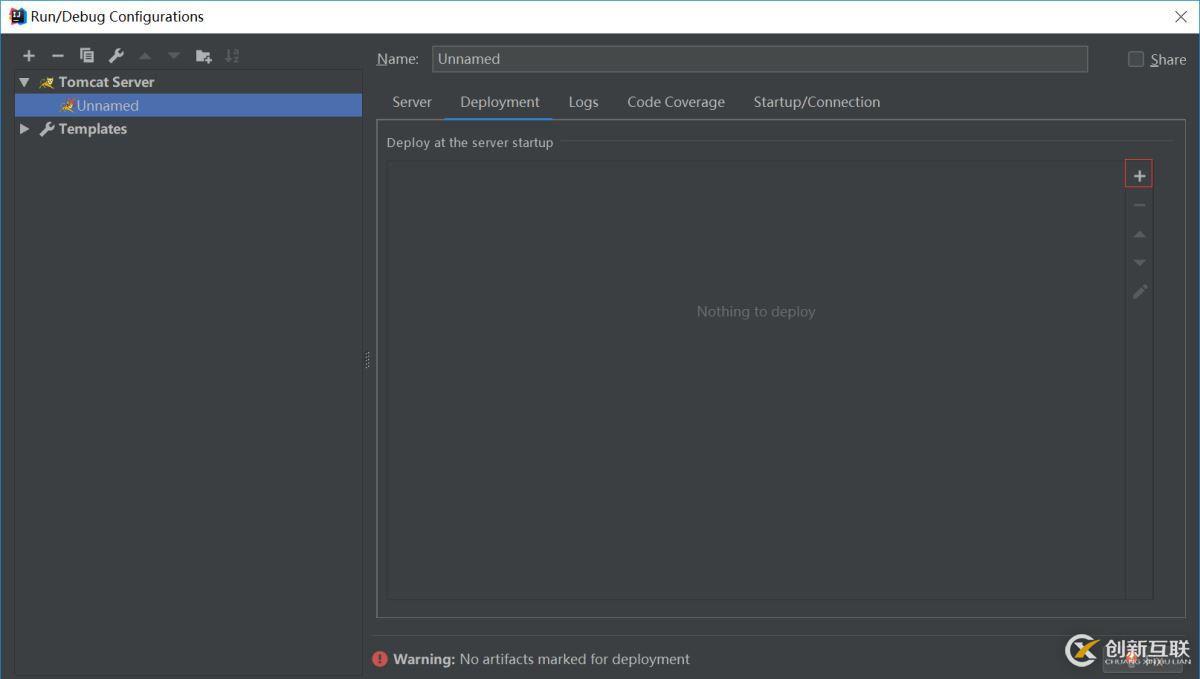Move deployment item up

1139,234
